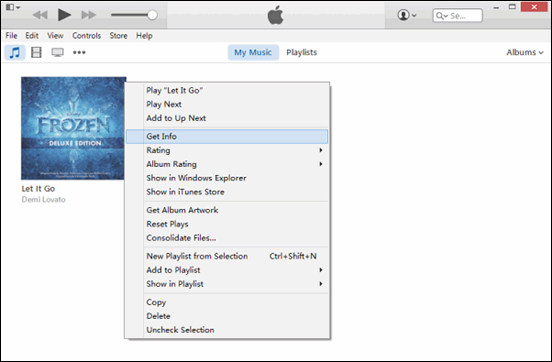Select the Music library note icon
The image size is (552, 362).
(15, 52)
